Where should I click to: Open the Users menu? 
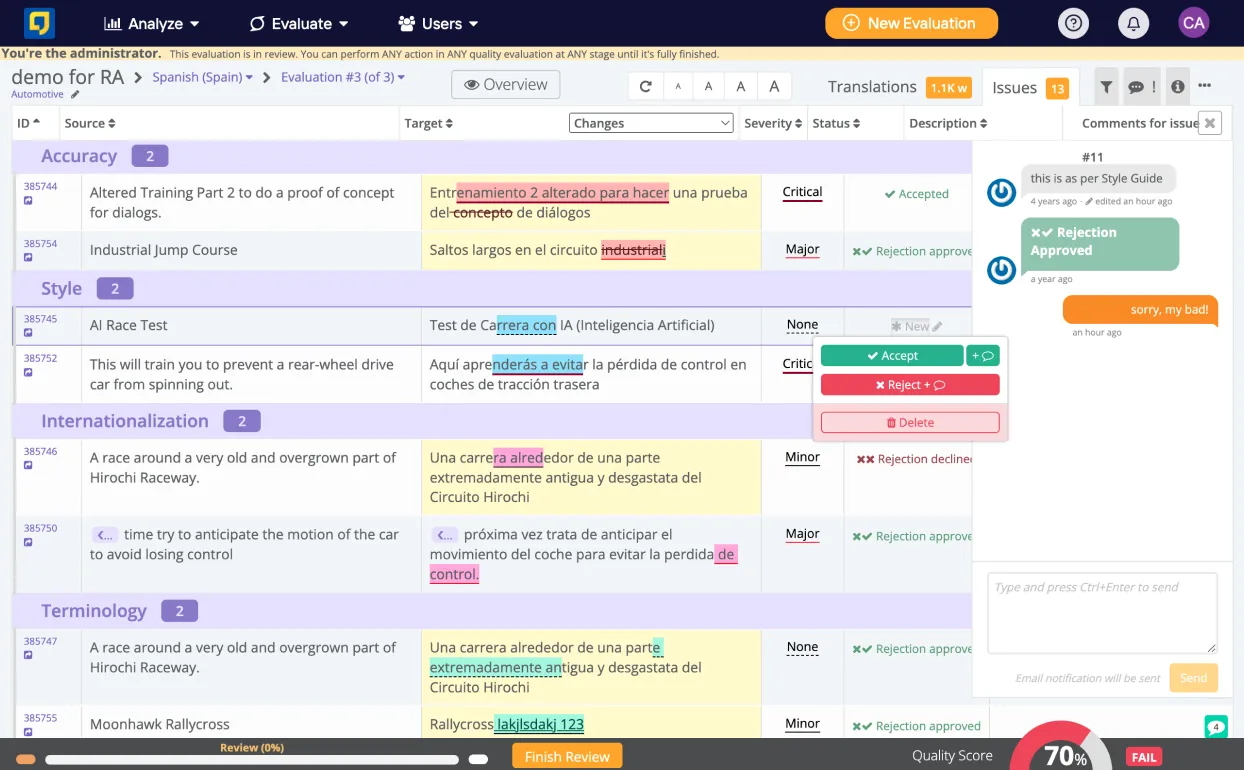pos(438,23)
